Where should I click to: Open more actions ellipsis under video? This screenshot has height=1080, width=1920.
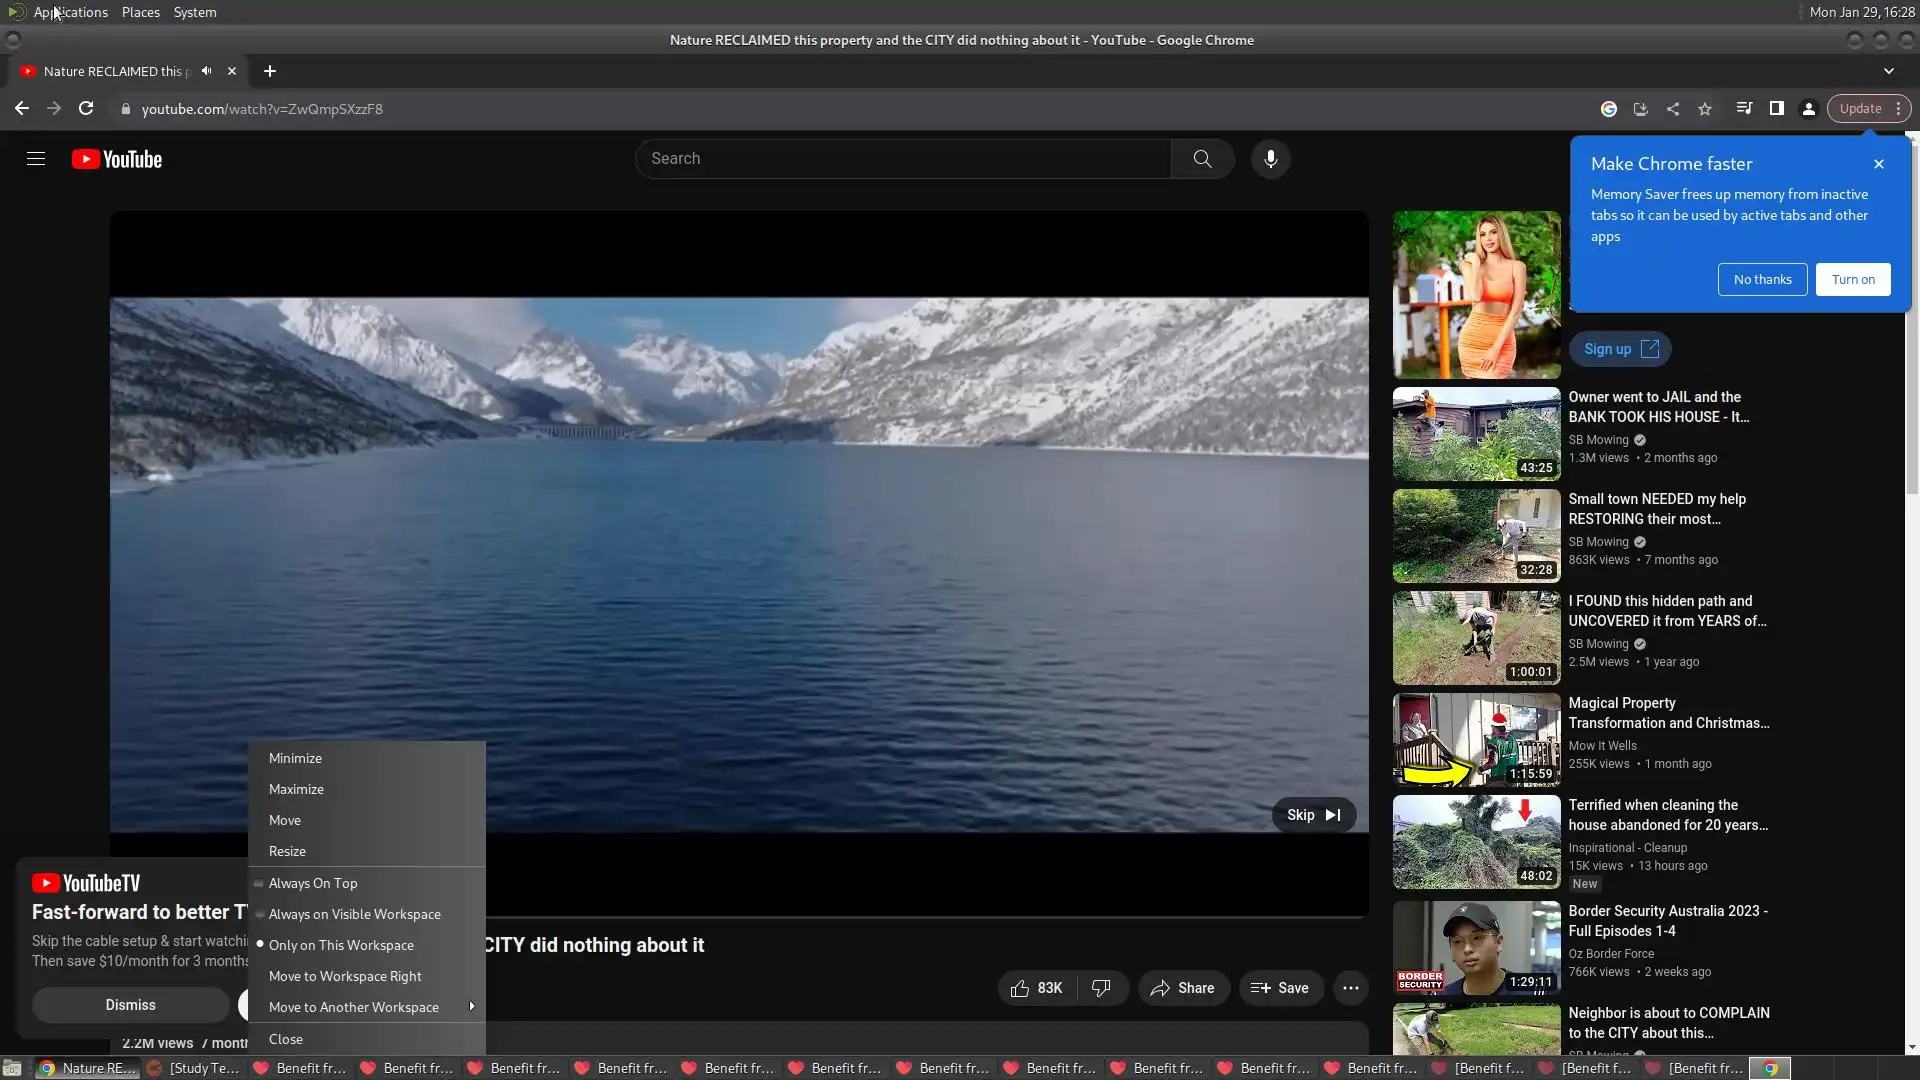(x=1350, y=988)
